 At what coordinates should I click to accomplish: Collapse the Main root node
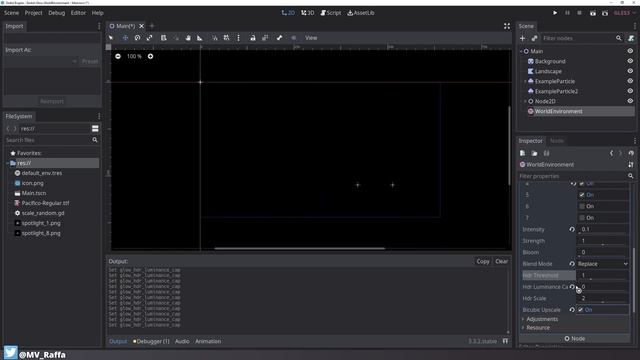tap(521, 51)
